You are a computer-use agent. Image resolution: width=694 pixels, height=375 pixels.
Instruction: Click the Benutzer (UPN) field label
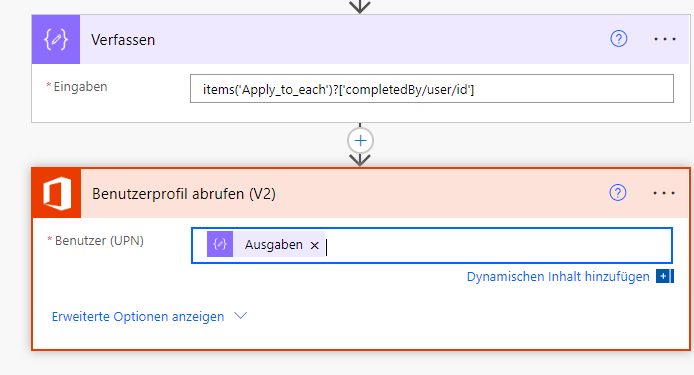[99, 241]
